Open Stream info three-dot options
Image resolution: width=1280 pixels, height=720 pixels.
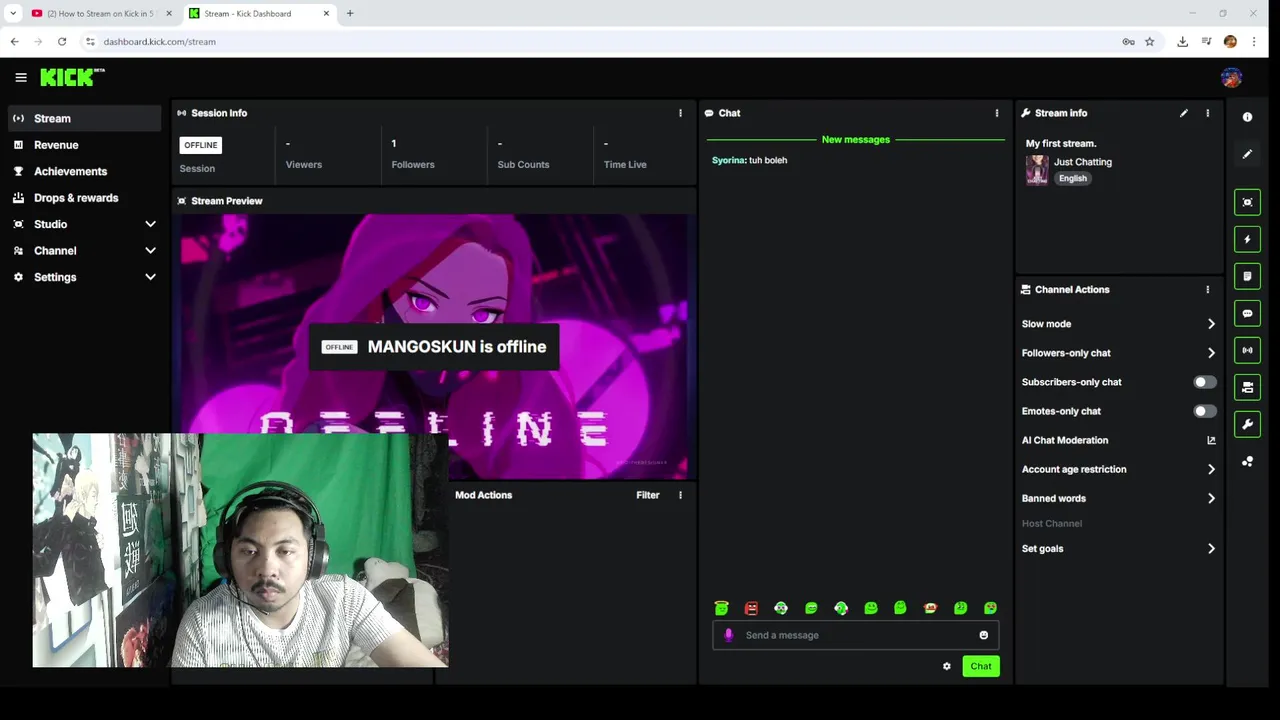(1207, 113)
